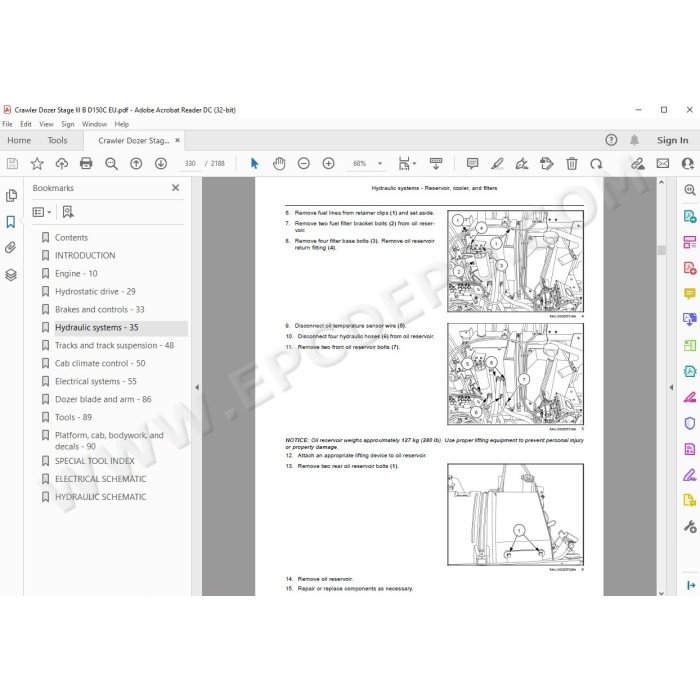700x700 pixels.
Task: Switch to the Tools tab
Action: pyautogui.click(x=58, y=140)
